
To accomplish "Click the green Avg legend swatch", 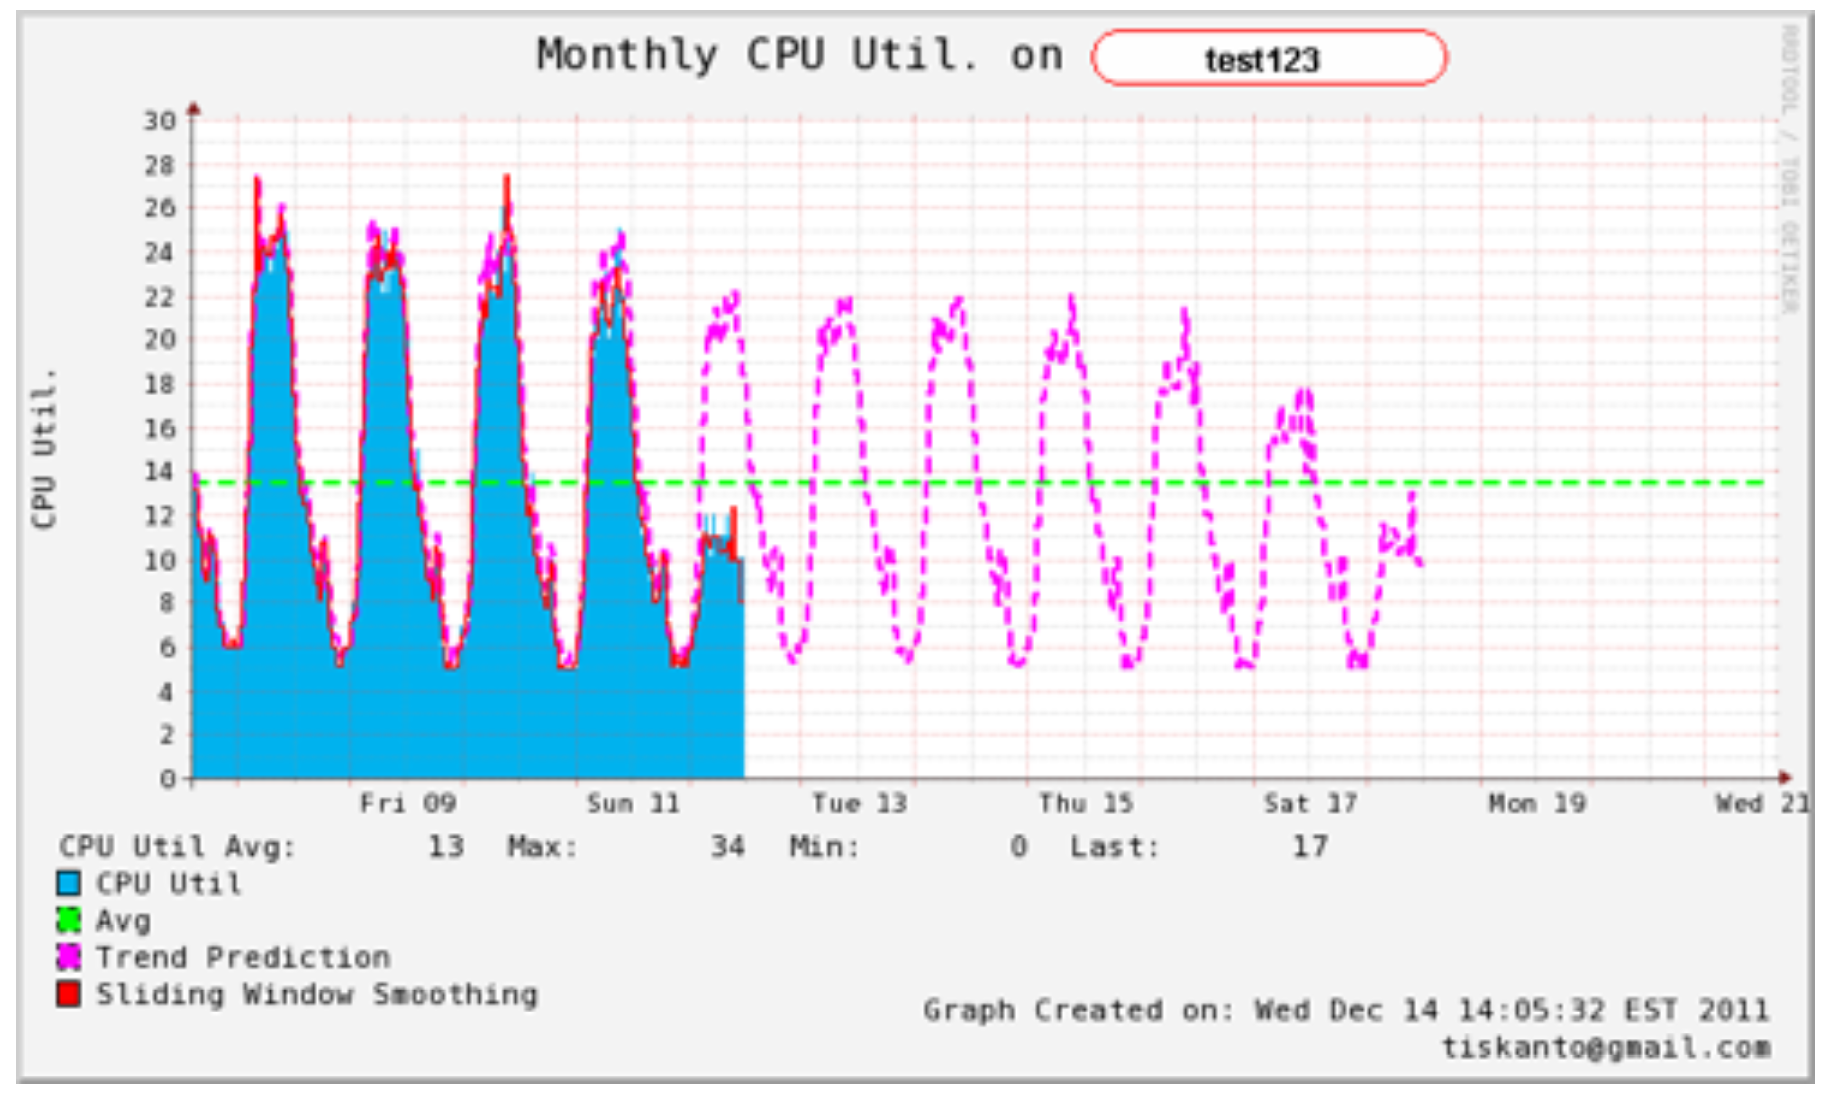I will (x=68, y=920).
